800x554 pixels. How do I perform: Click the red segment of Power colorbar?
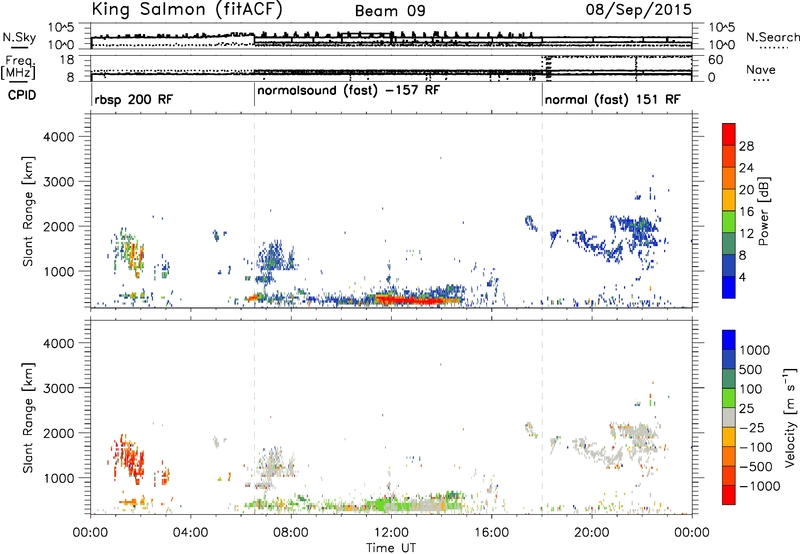729,134
